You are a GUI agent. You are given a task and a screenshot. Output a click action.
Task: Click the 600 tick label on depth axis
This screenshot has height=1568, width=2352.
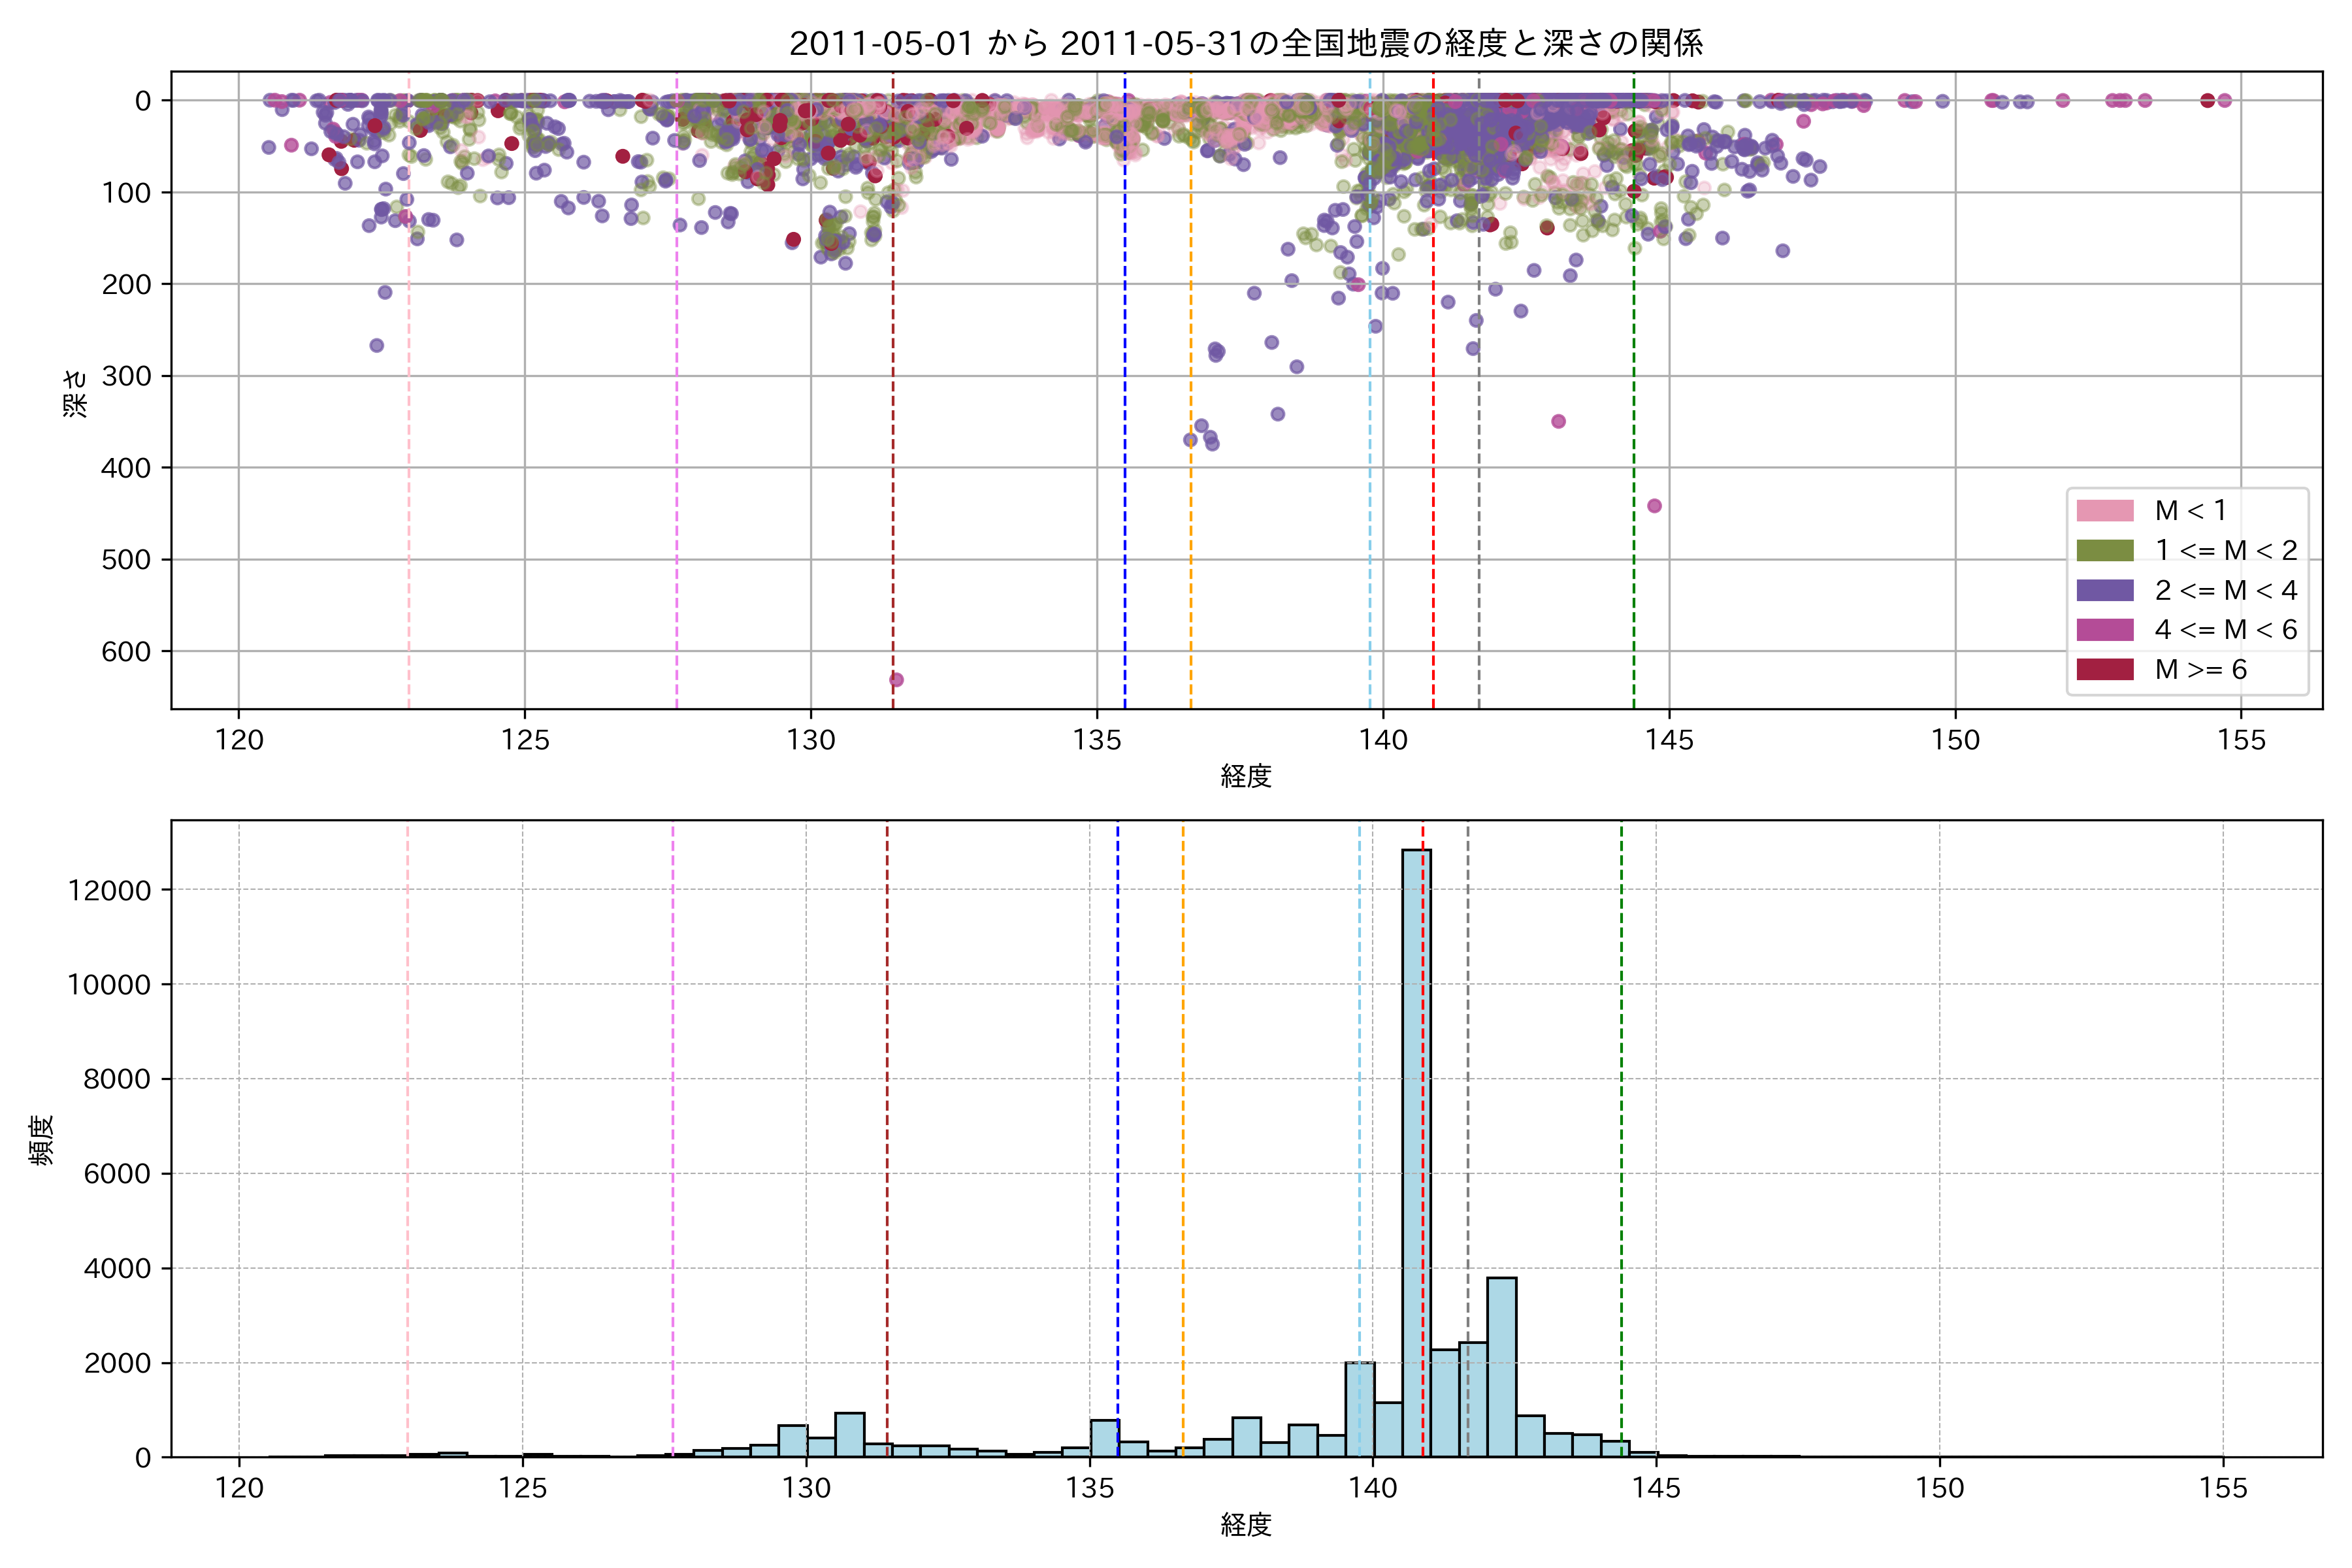(126, 651)
